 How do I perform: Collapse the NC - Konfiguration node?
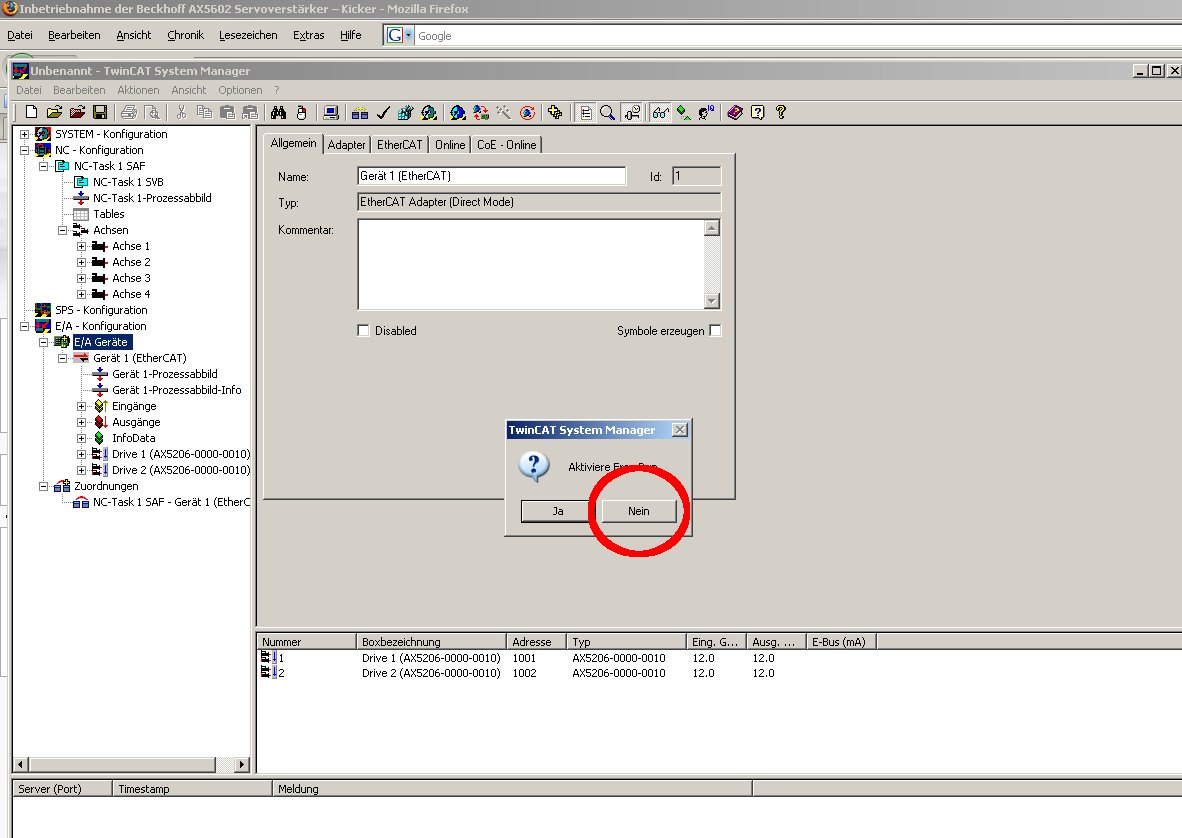pyautogui.click(x=24, y=150)
